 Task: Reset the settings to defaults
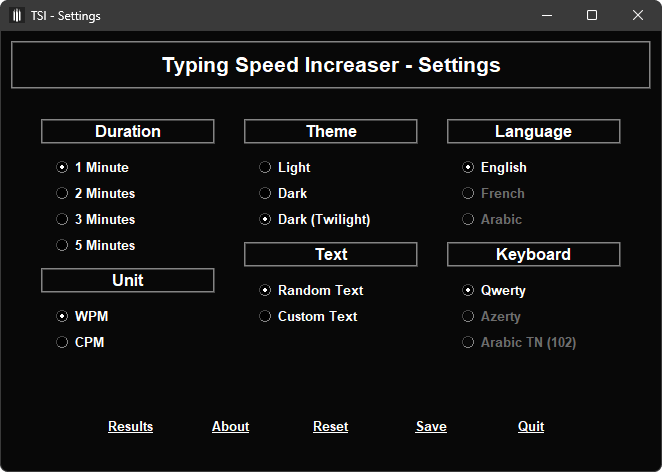(330, 427)
